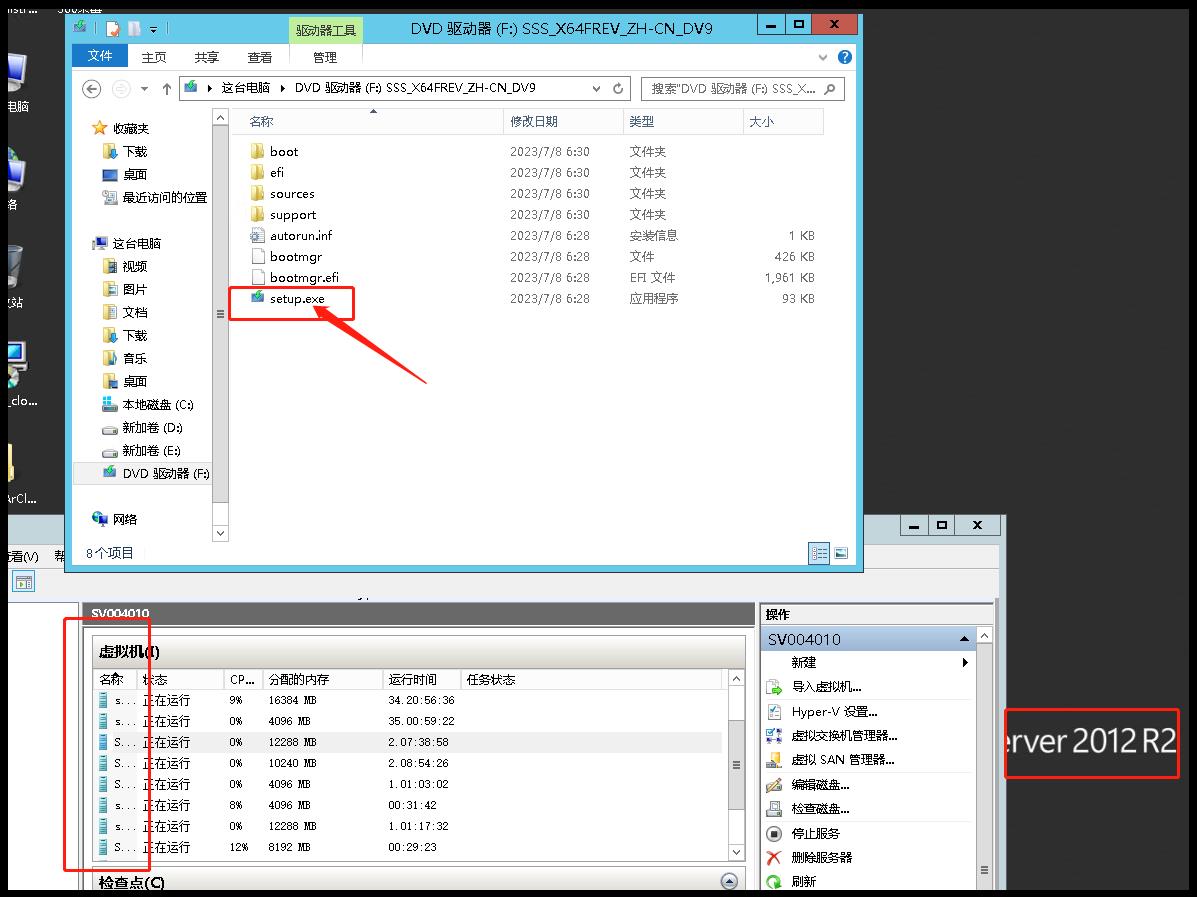The width and height of the screenshot is (1197, 897).
Task: Collapse SV004010 actions section
Action: [964, 639]
